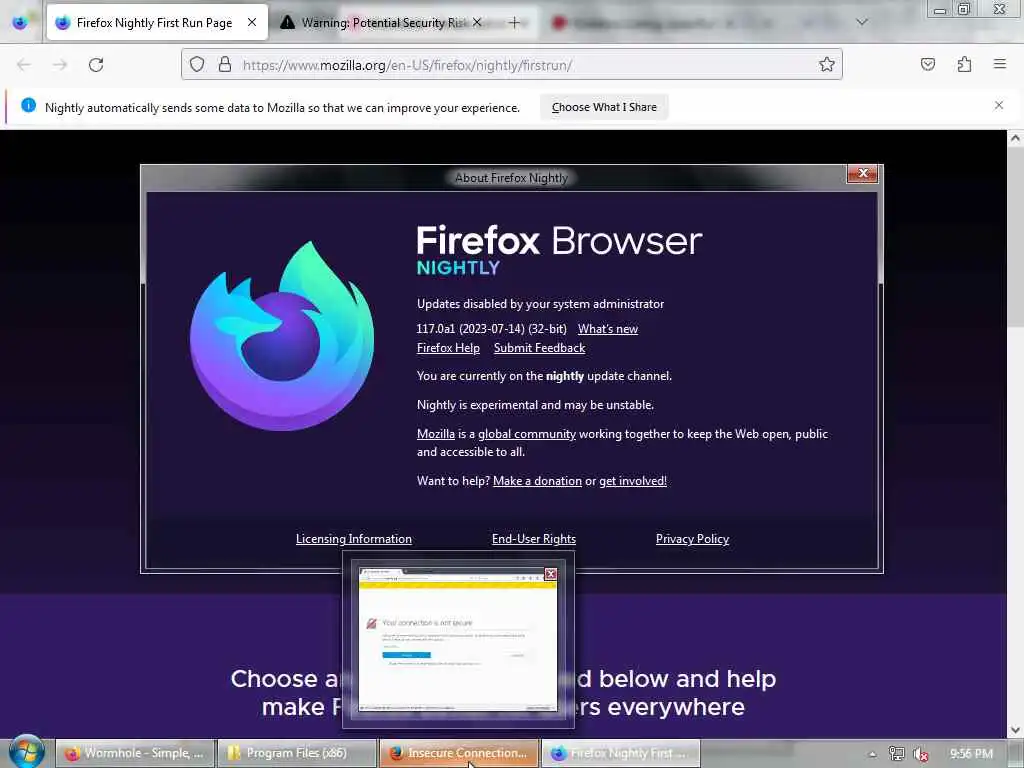1024x768 pixels.
Task: Click the version text 117.0a1 (2023-07-14) (32-bit)
Action: pos(491,328)
